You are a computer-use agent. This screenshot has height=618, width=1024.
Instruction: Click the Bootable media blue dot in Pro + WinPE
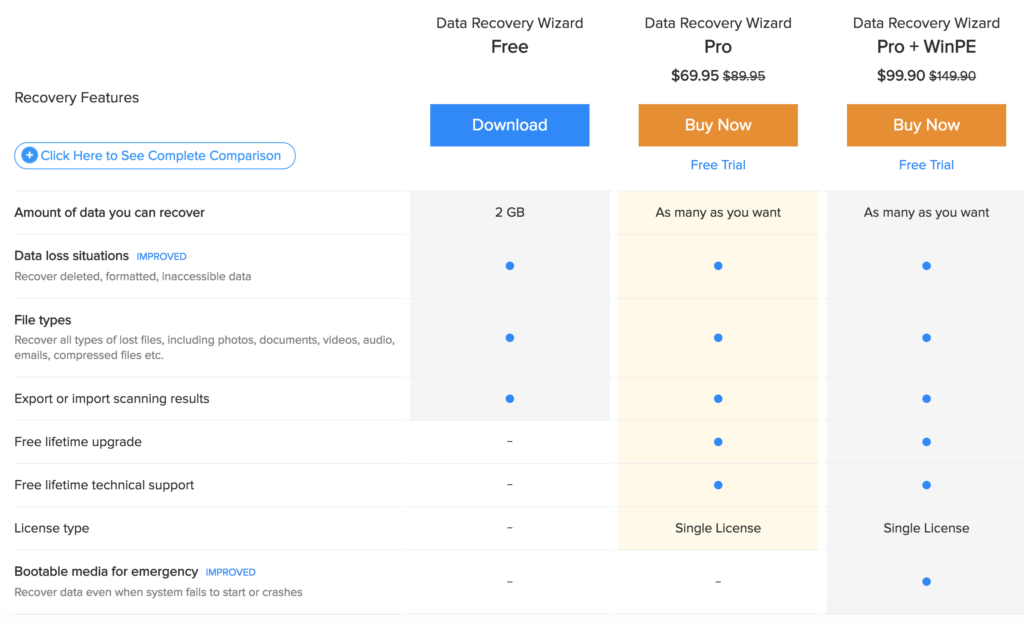tap(926, 581)
